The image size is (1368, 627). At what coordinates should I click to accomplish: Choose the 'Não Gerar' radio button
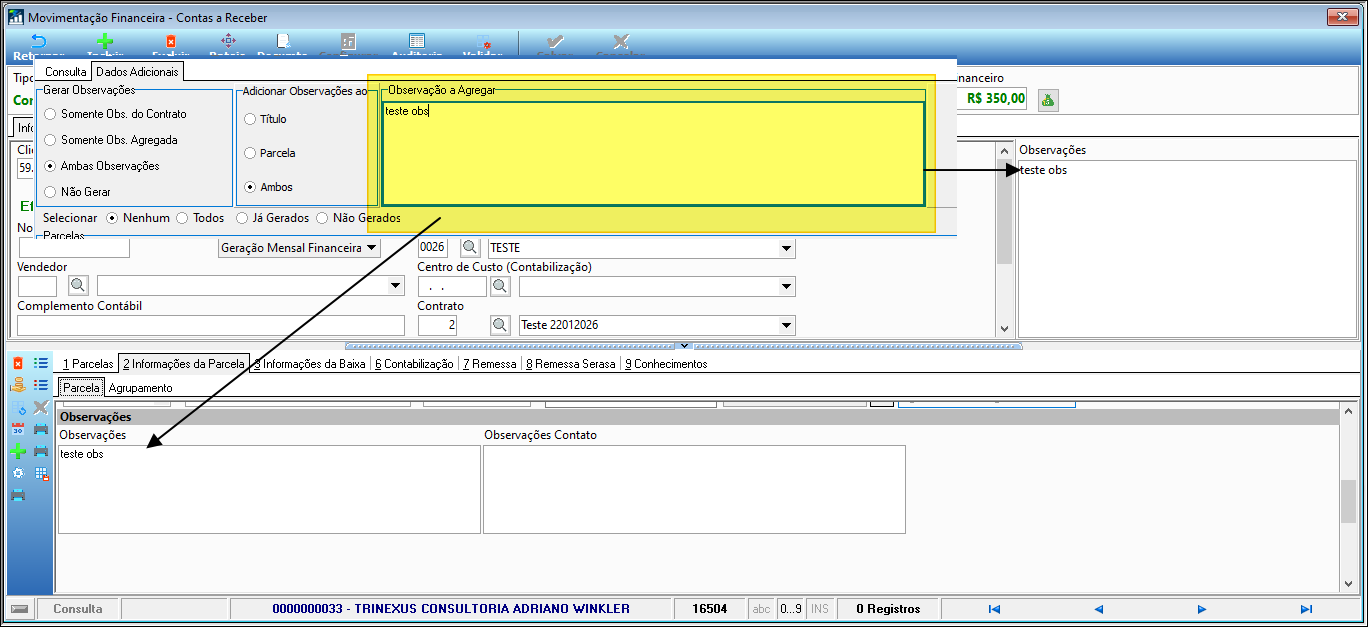pos(51,191)
